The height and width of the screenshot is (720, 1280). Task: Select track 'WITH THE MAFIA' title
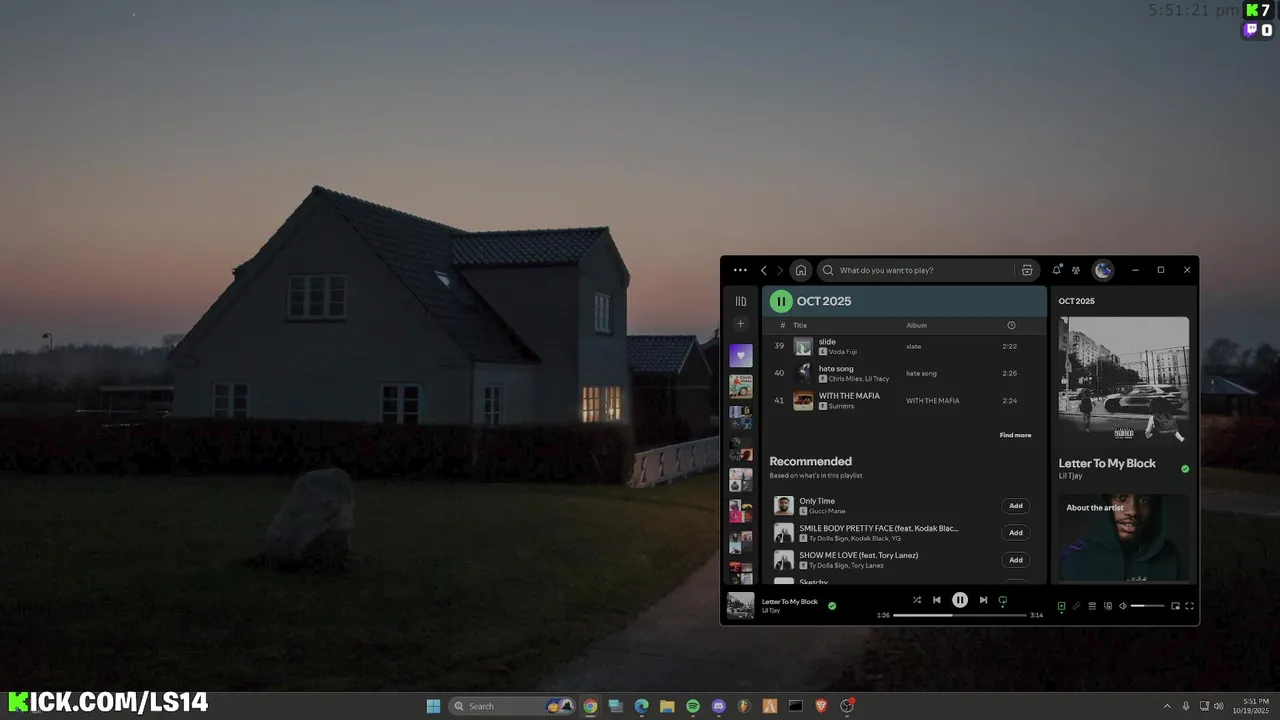point(849,396)
